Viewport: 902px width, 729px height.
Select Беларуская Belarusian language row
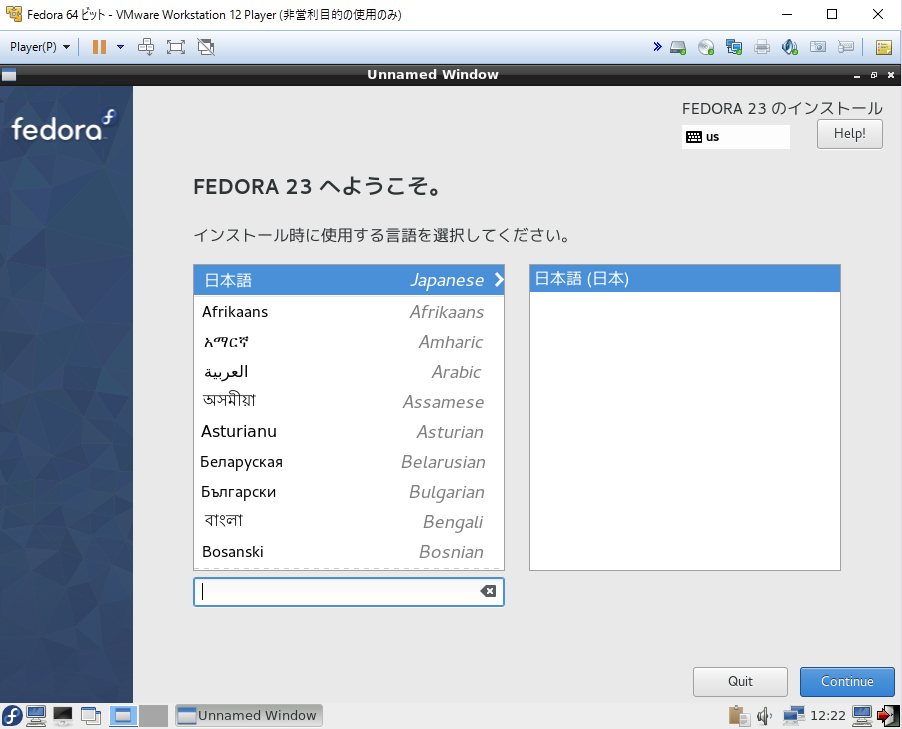click(x=349, y=461)
